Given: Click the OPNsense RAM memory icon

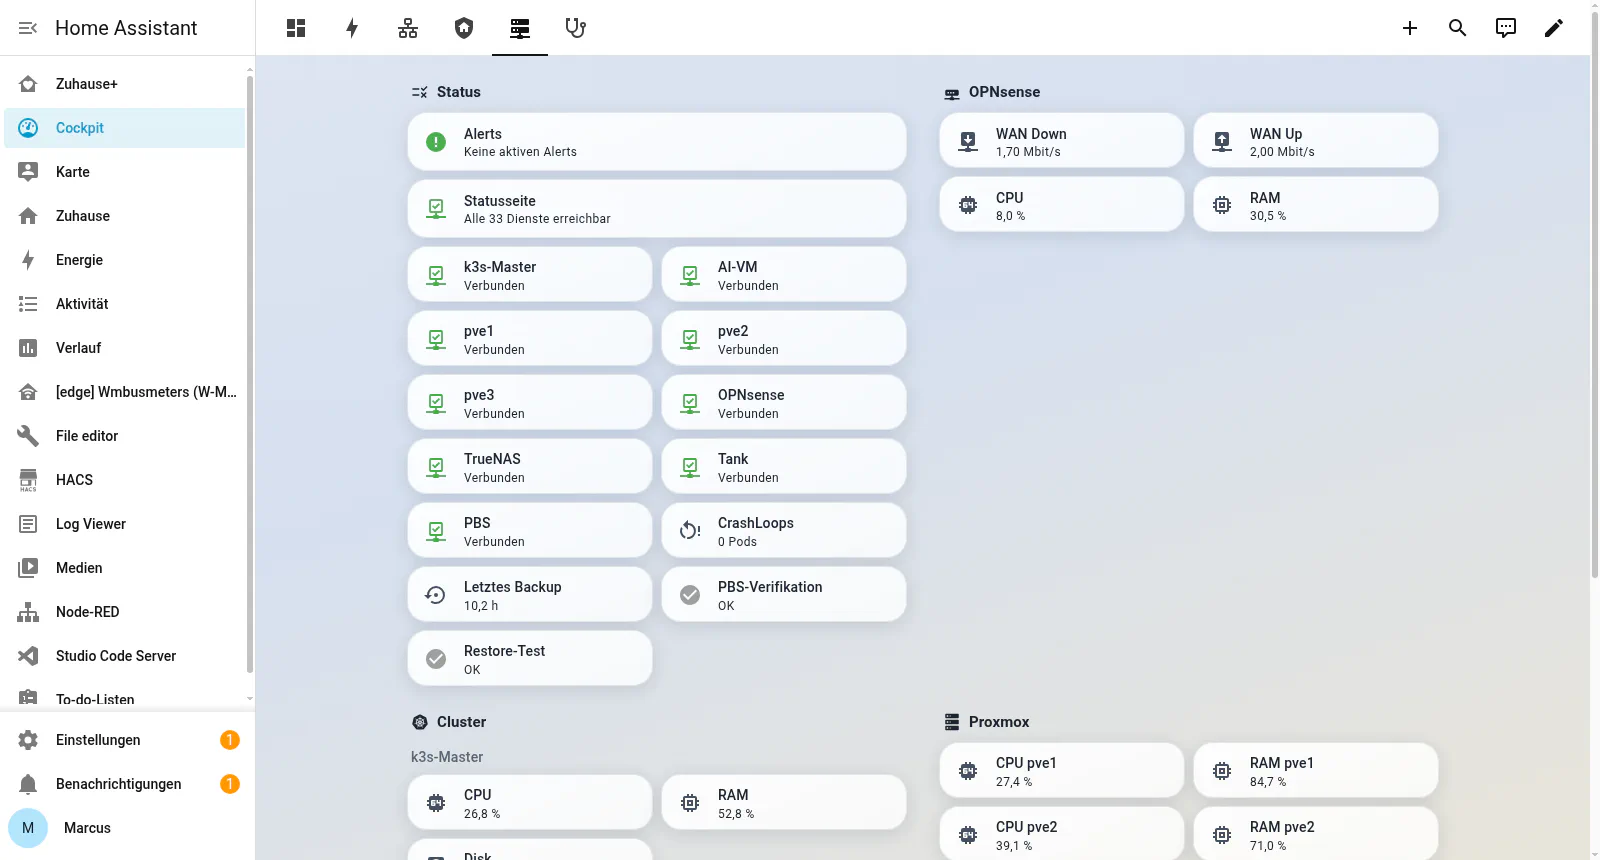Looking at the screenshot, I should (1222, 205).
